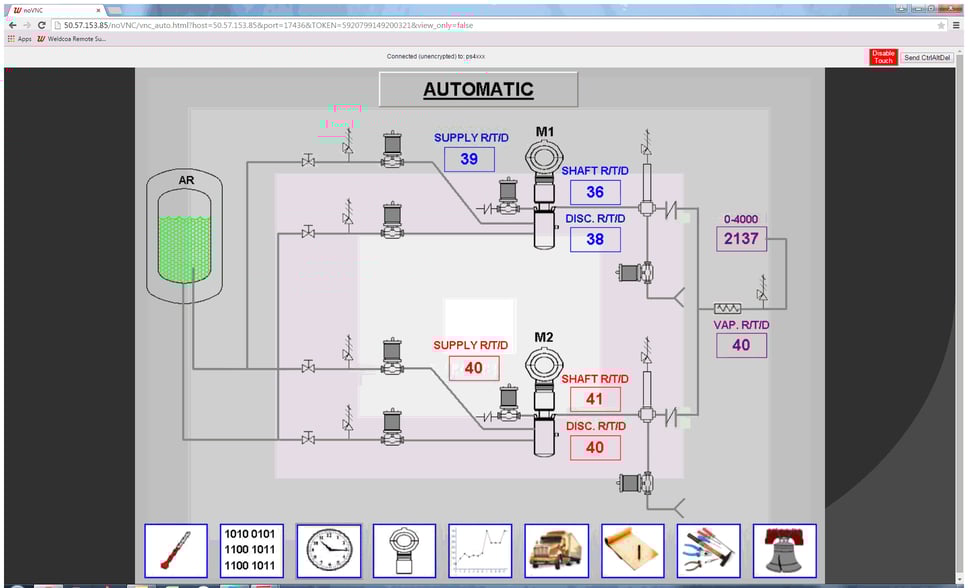This screenshot has width=968, height=588.
Task: Click the AUTOMATIC mode button
Action: 479,88
